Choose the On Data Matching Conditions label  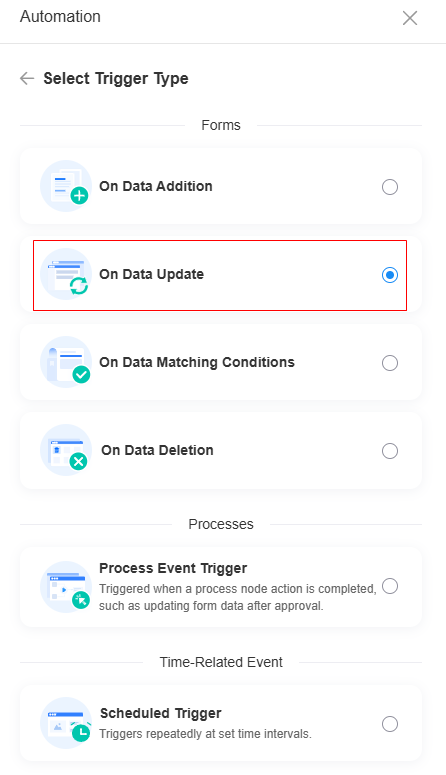197,362
